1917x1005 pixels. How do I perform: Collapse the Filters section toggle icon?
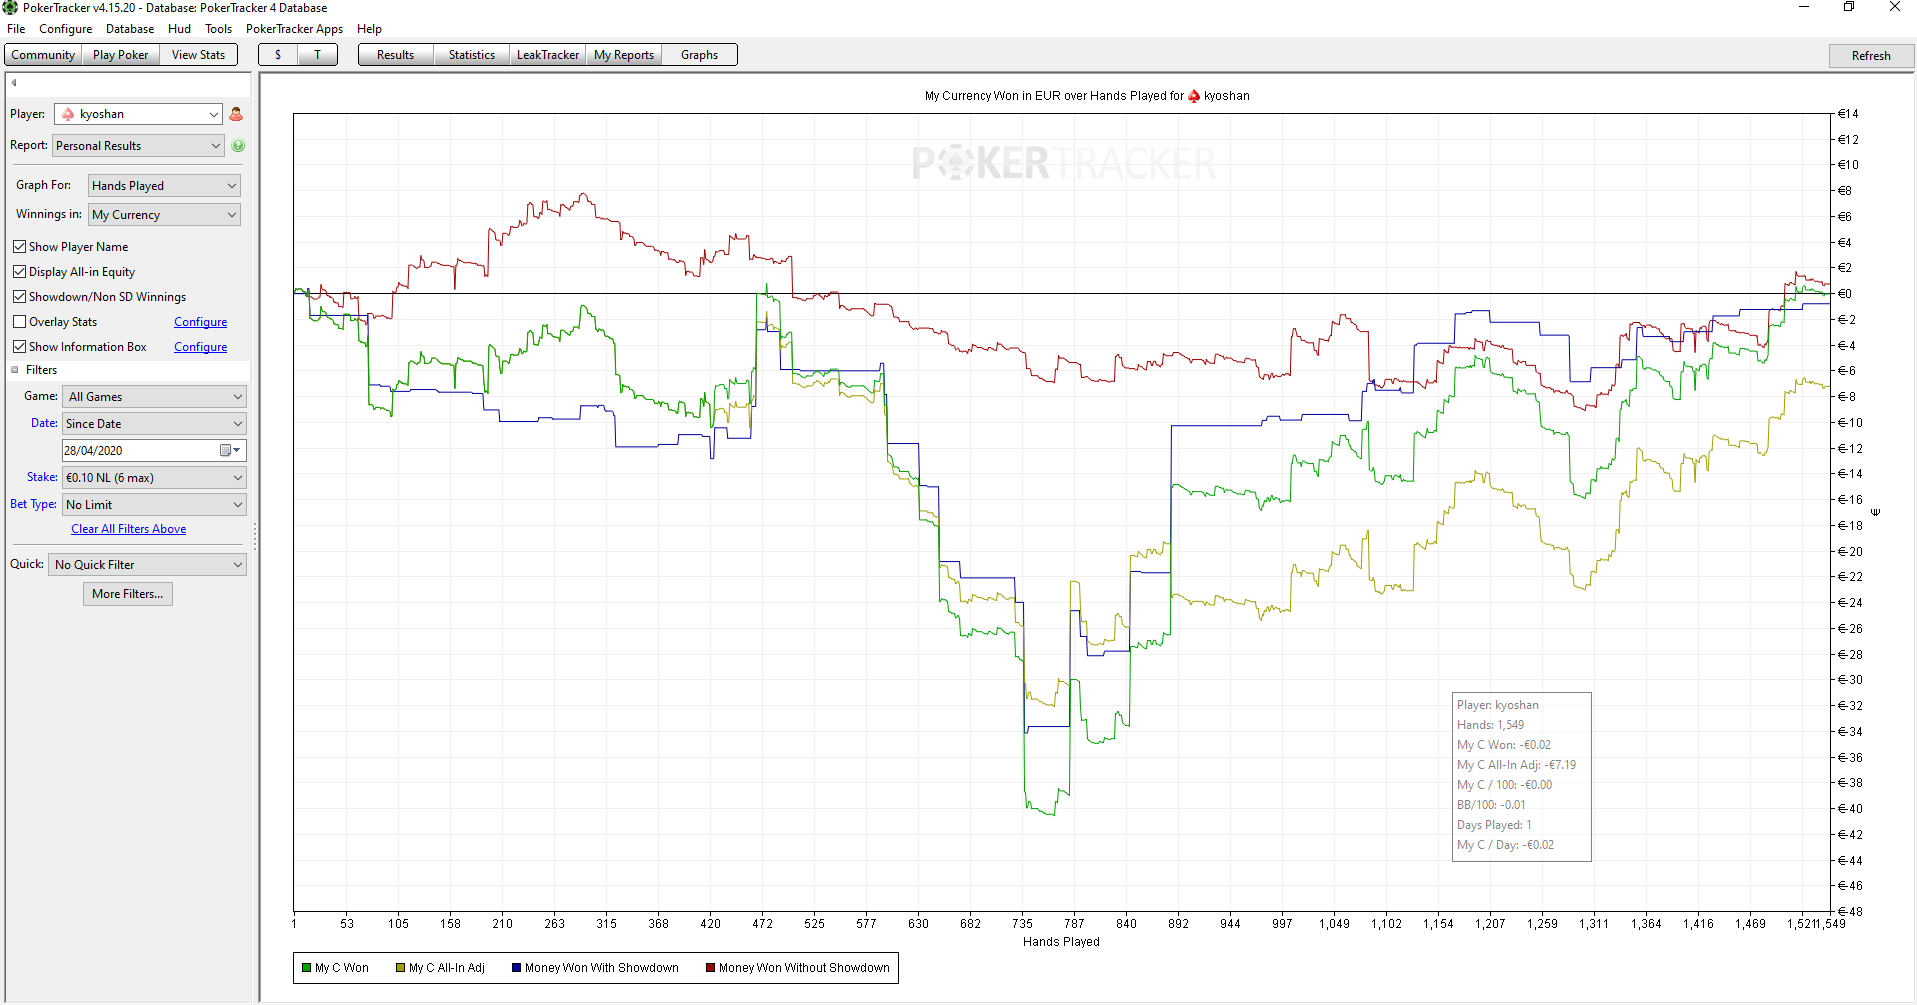pyautogui.click(x=15, y=370)
